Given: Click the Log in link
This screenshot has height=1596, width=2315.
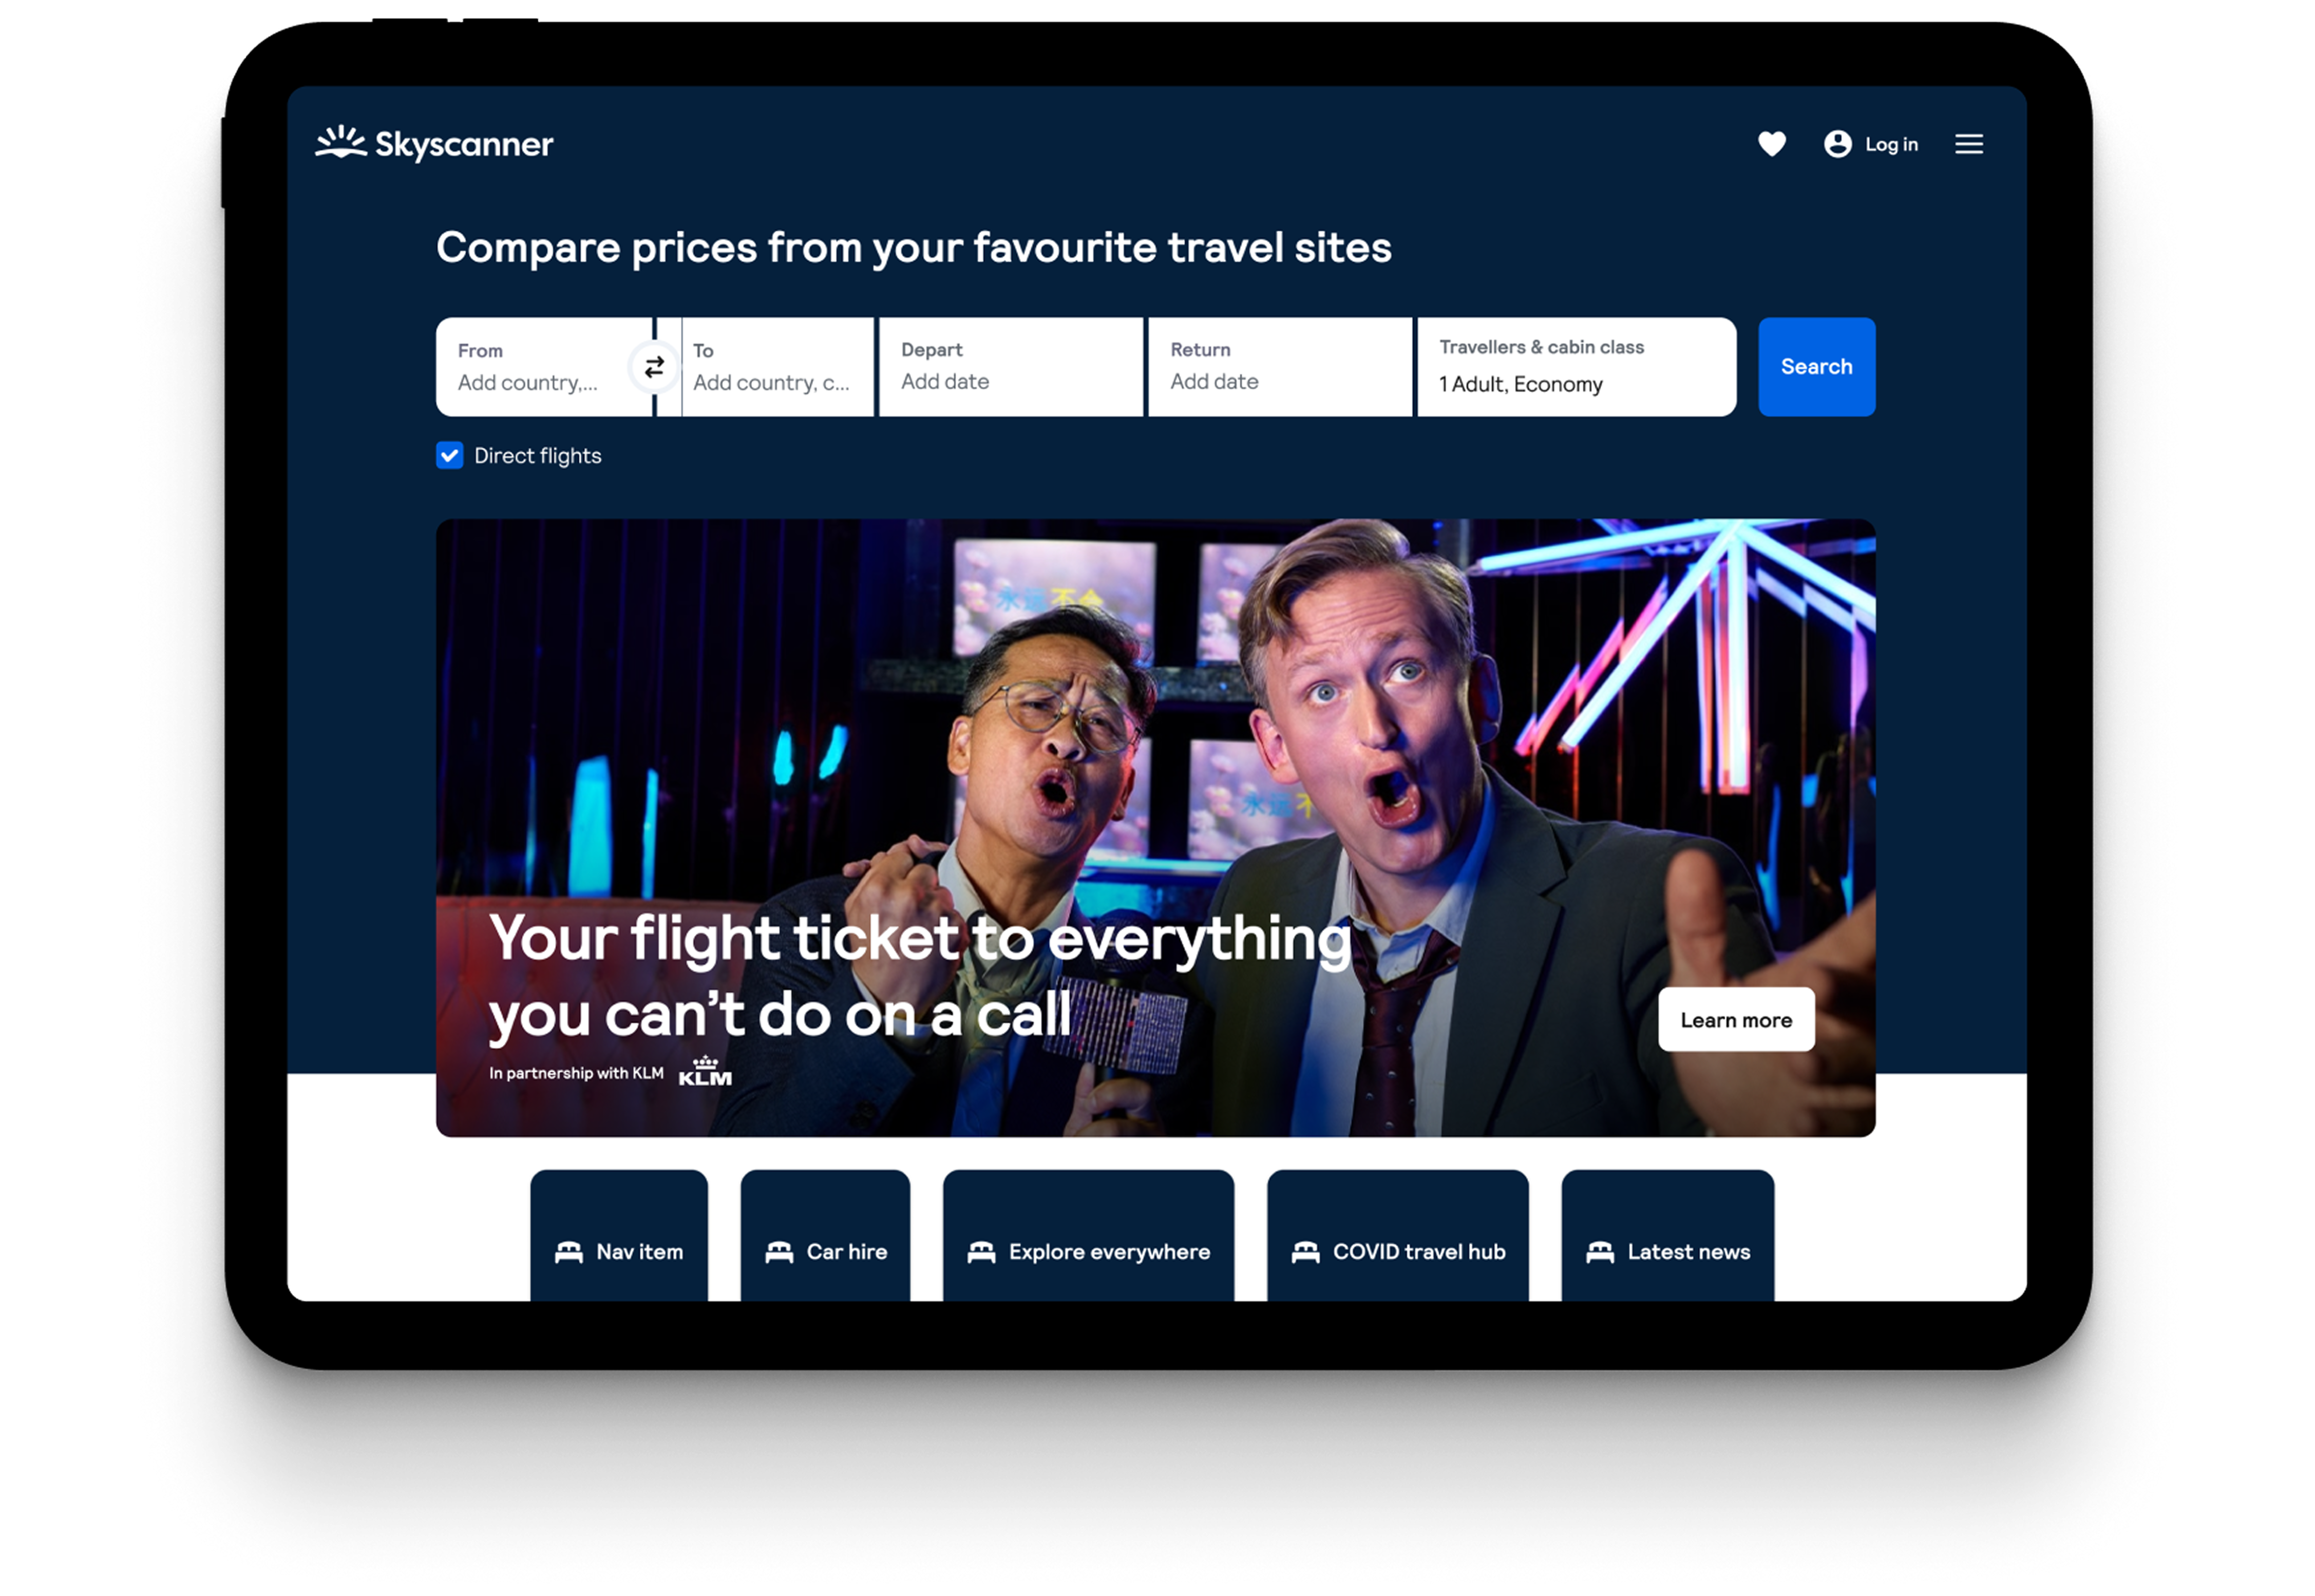Looking at the screenshot, I should click(1891, 144).
